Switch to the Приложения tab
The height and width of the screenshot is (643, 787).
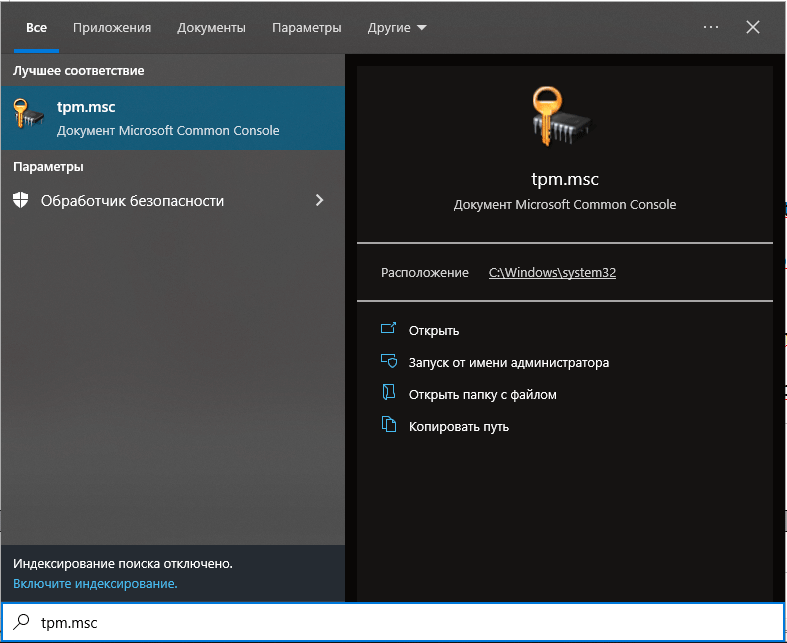point(112,28)
